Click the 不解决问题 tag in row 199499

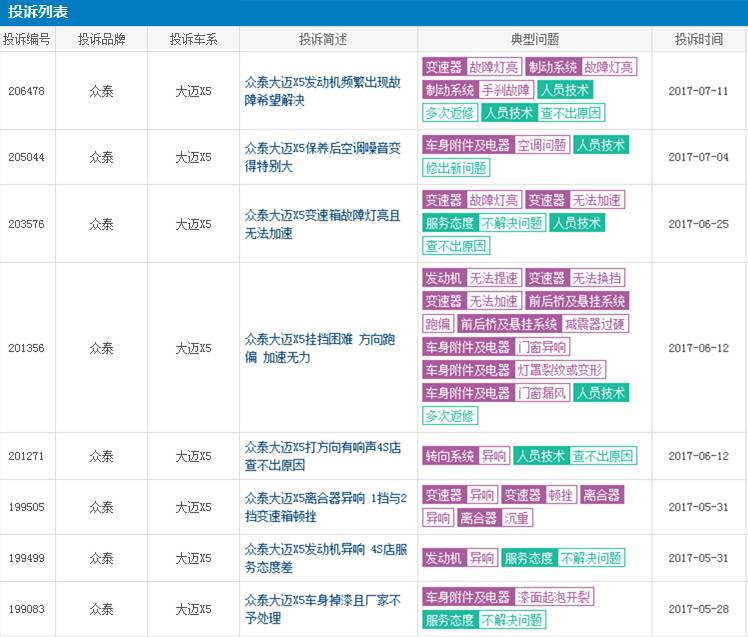point(591,558)
